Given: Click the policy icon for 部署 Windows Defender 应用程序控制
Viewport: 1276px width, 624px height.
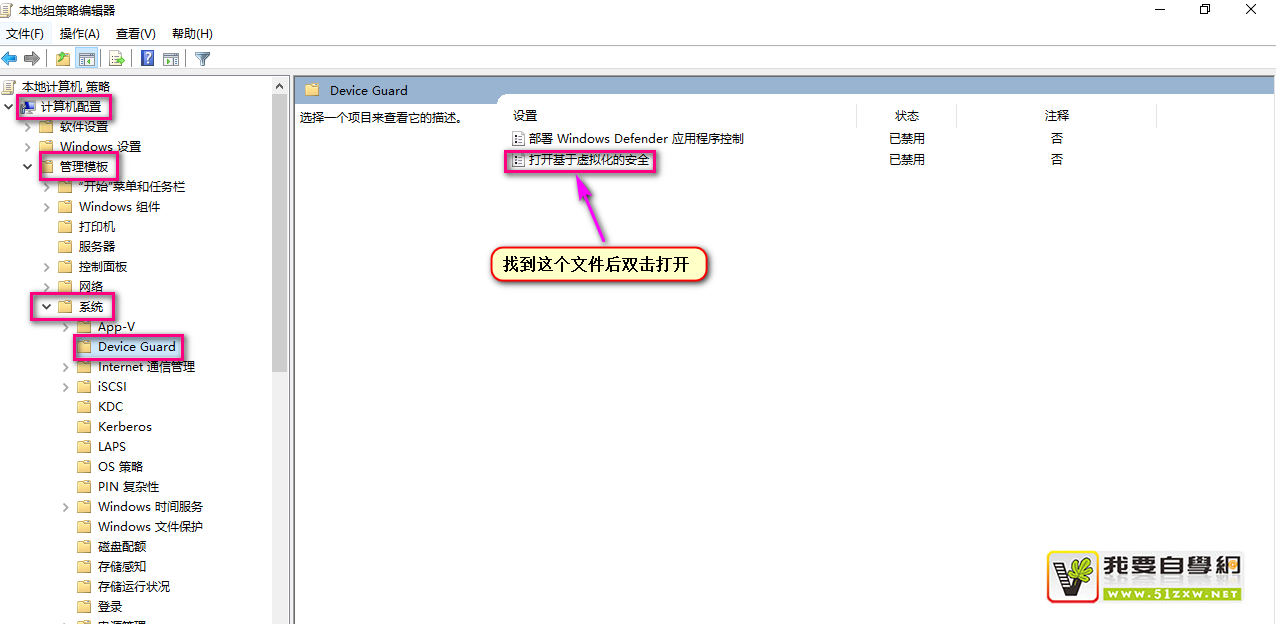Looking at the screenshot, I should tap(518, 139).
